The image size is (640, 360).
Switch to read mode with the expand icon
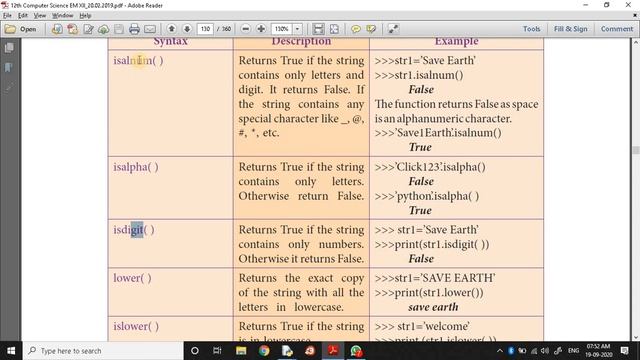(393, 29)
